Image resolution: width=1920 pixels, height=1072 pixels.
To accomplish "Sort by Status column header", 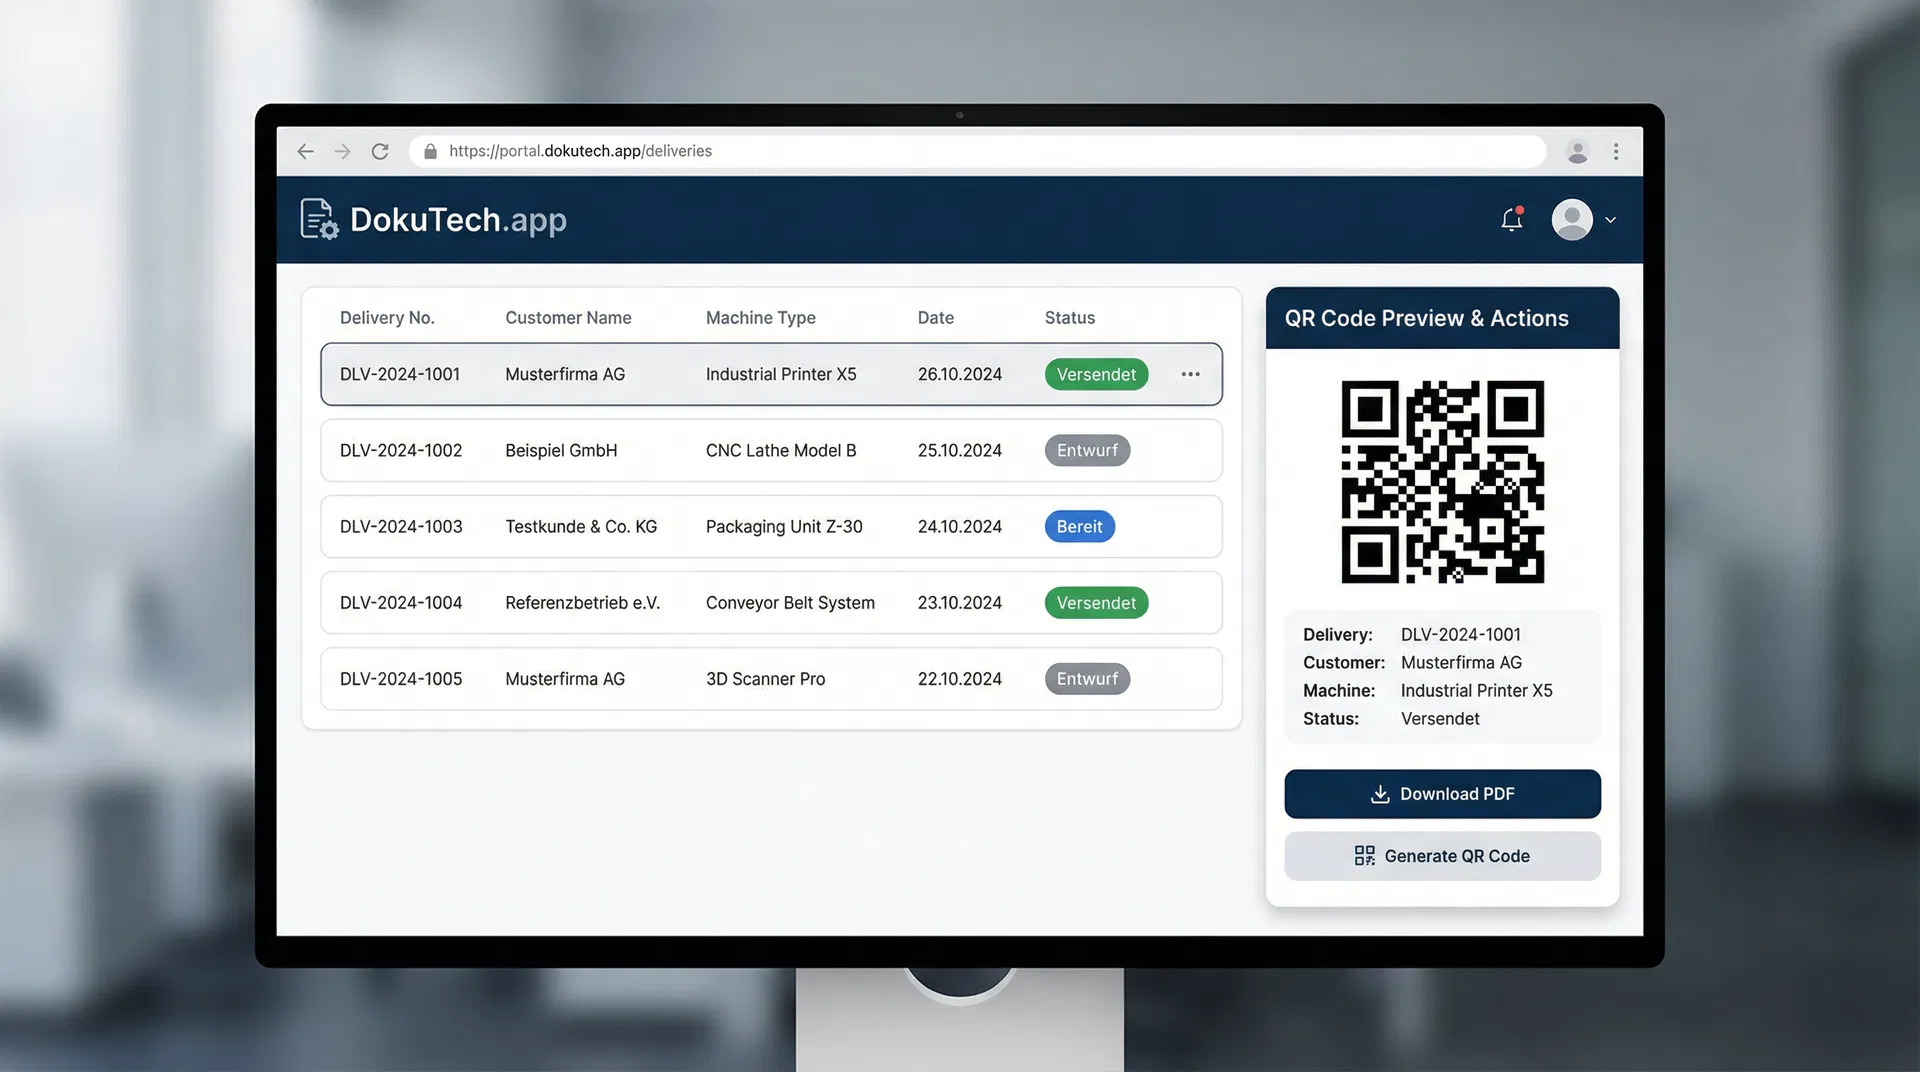I will click(x=1069, y=318).
